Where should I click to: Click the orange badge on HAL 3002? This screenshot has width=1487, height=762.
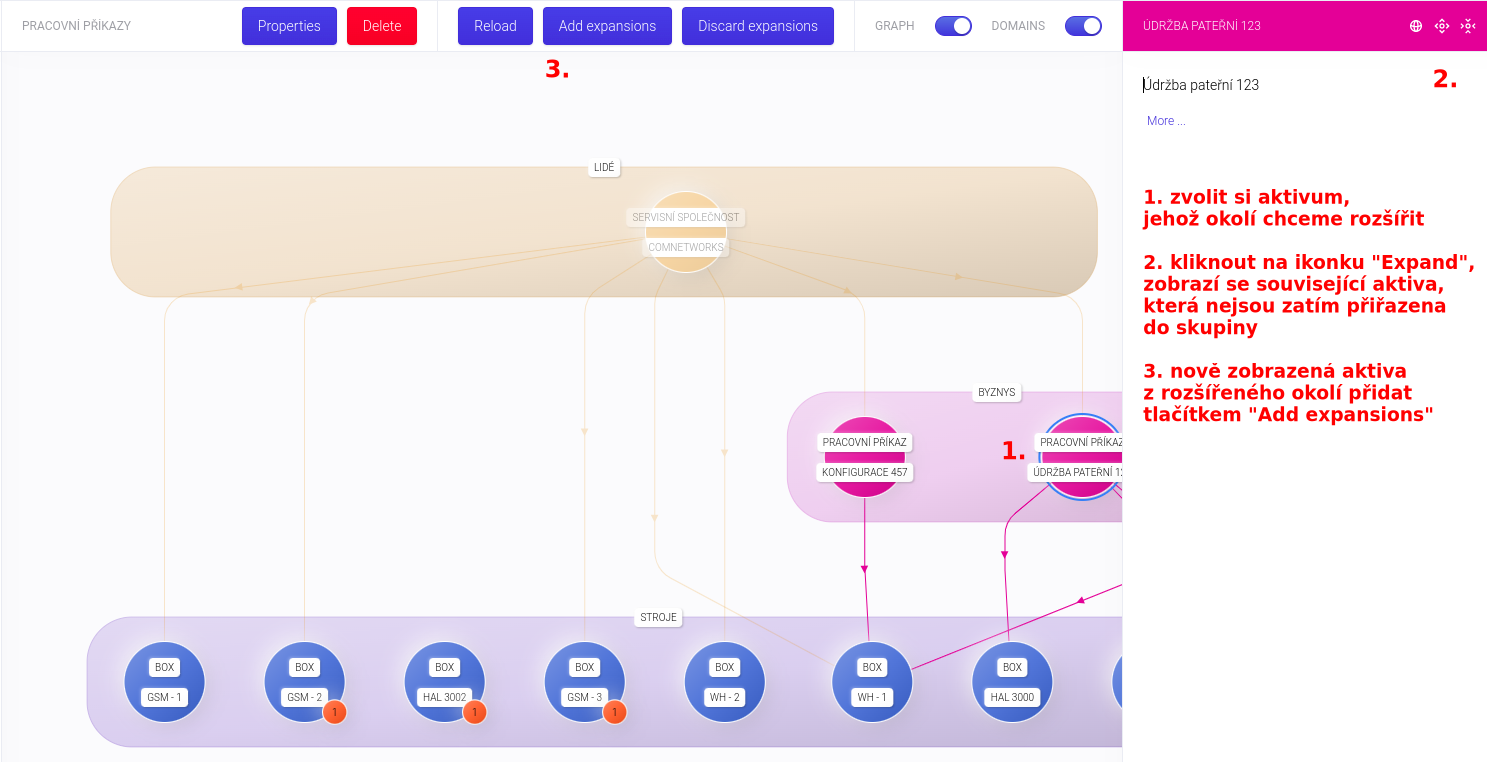(476, 713)
